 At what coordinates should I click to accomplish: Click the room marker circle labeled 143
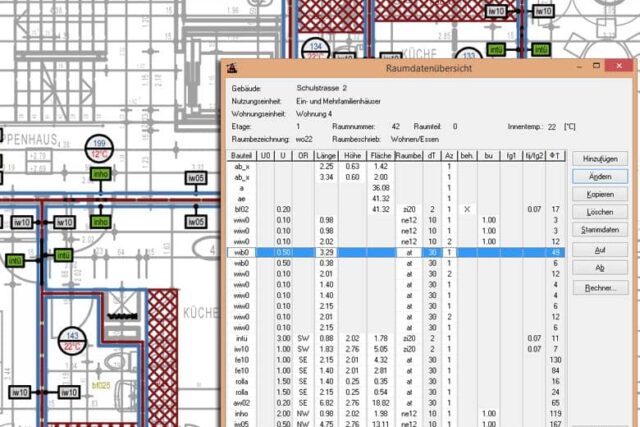(x=73, y=341)
